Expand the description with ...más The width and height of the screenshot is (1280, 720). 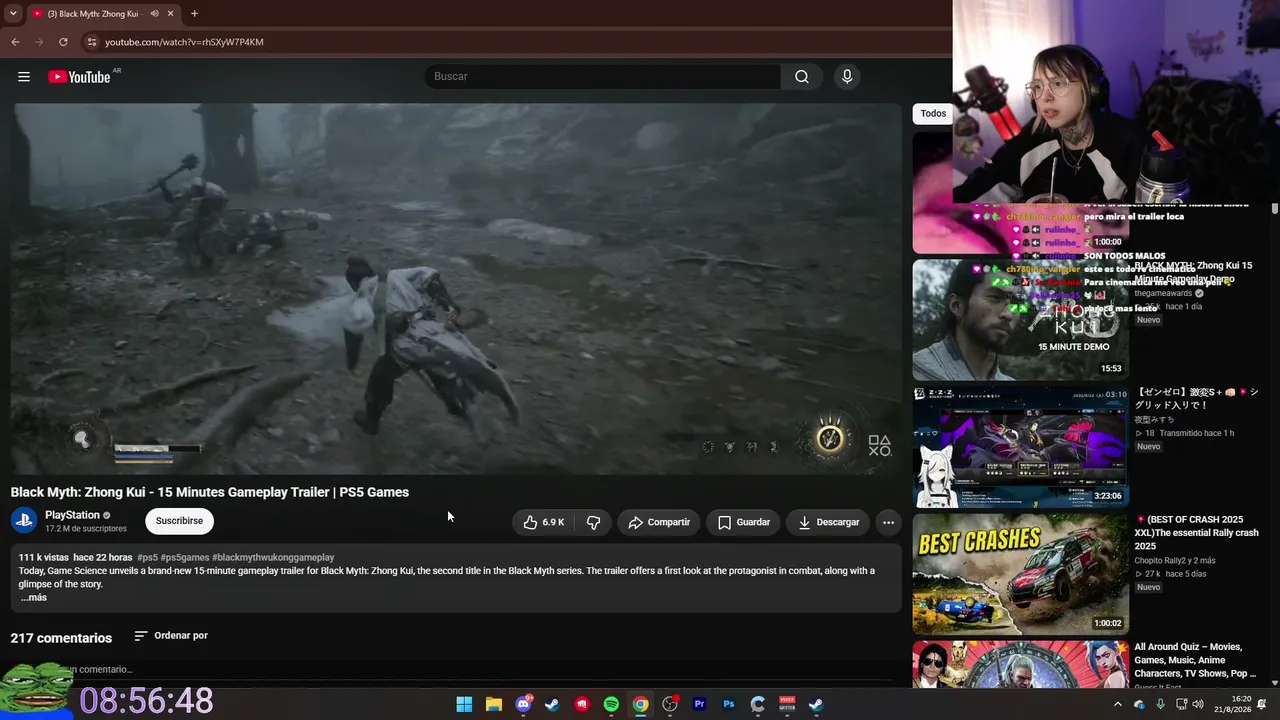pos(34,597)
